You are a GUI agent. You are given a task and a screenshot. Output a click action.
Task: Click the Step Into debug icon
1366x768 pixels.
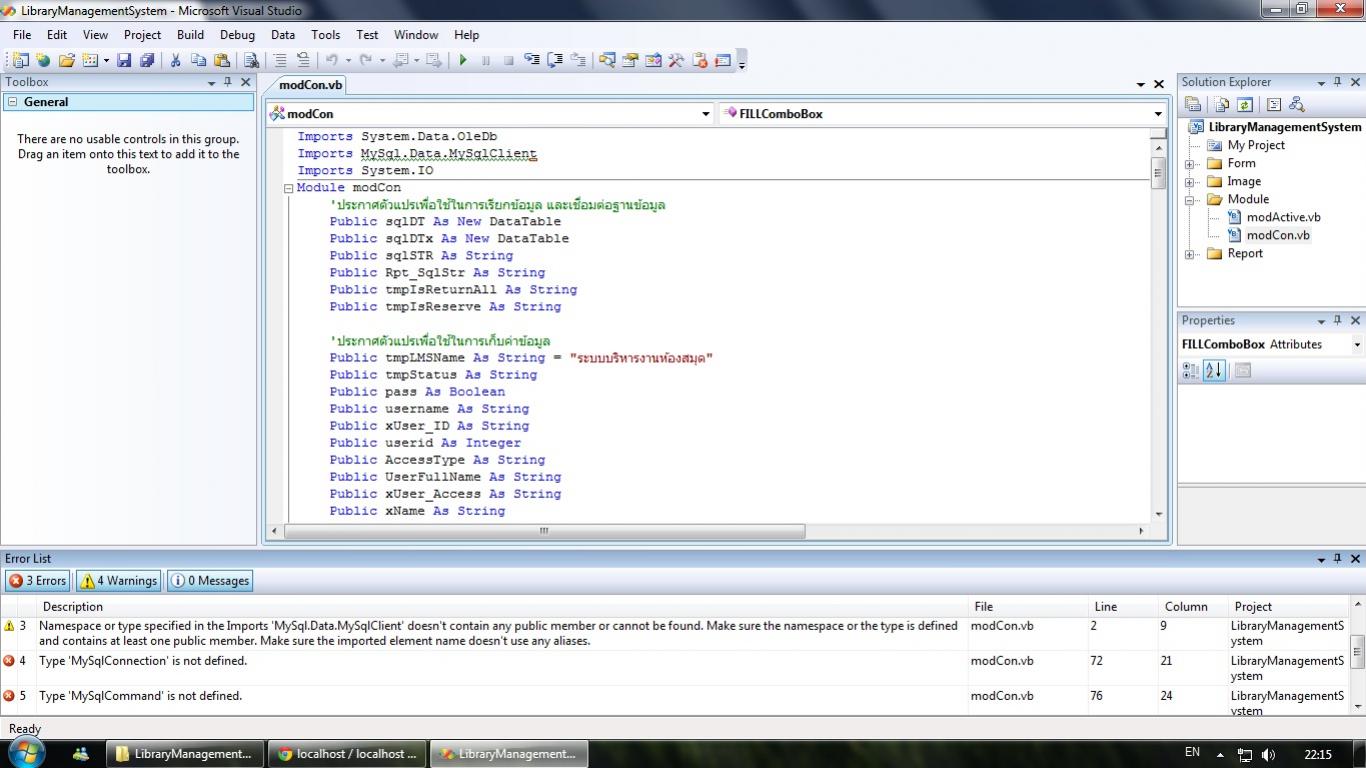pos(532,60)
